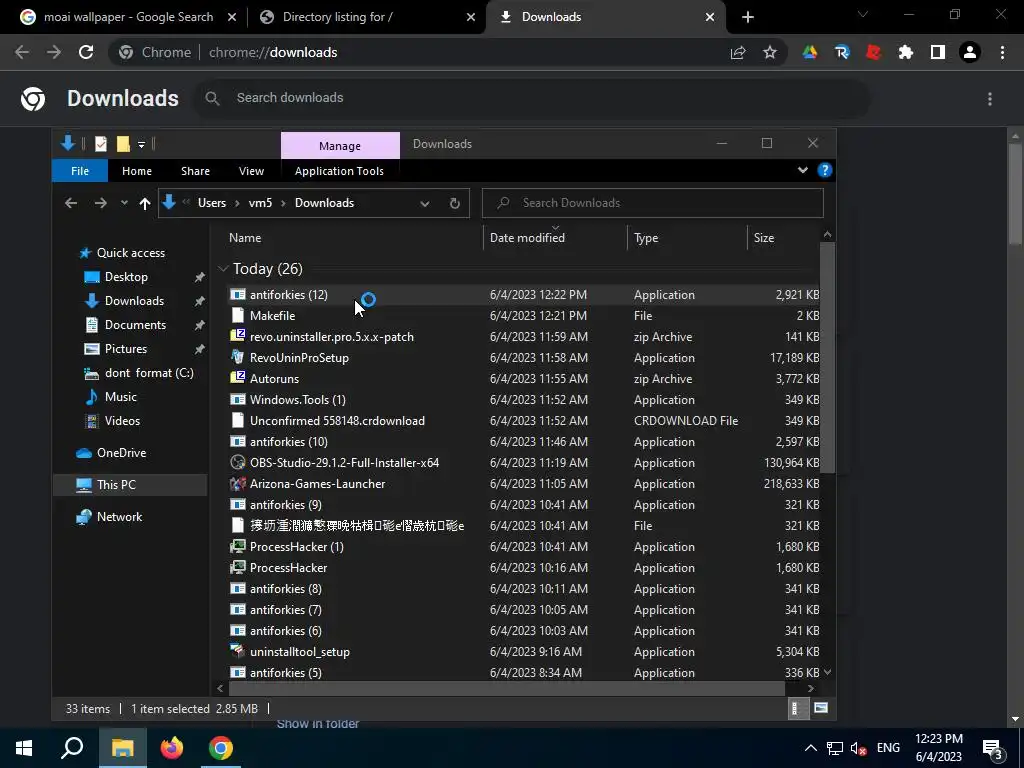
Task: Click the Search Downloads box in Explorer
Action: tap(652, 203)
